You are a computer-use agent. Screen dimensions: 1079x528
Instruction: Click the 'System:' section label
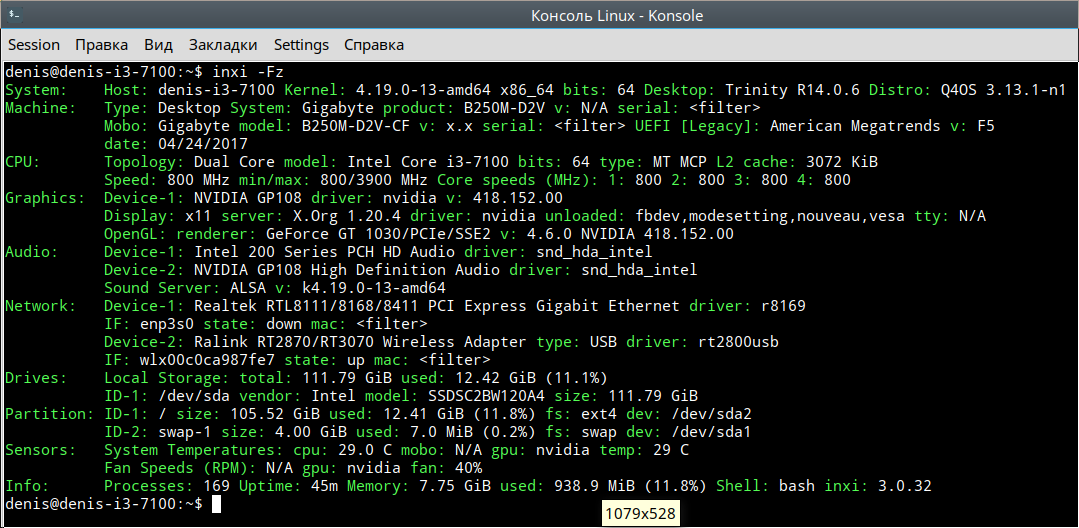point(36,89)
